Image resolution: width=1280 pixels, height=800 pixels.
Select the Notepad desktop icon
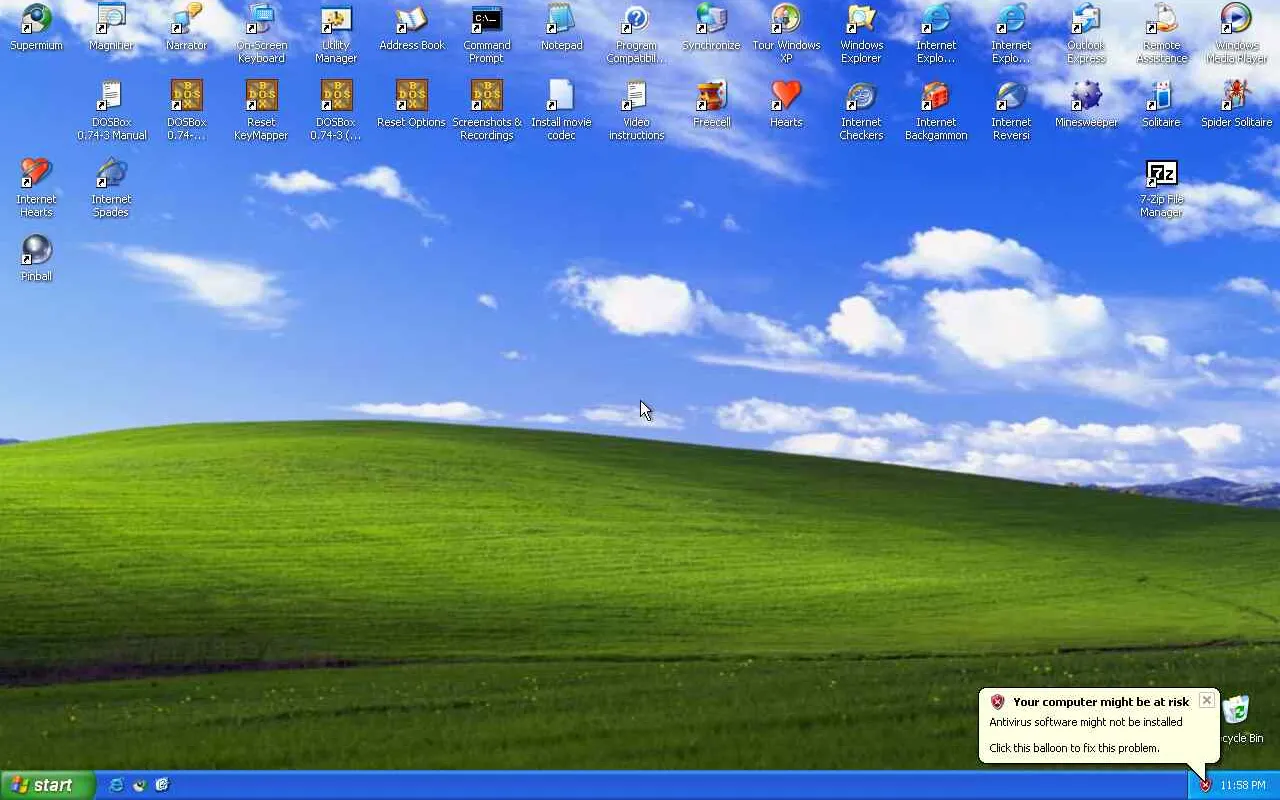tap(561, 28)
